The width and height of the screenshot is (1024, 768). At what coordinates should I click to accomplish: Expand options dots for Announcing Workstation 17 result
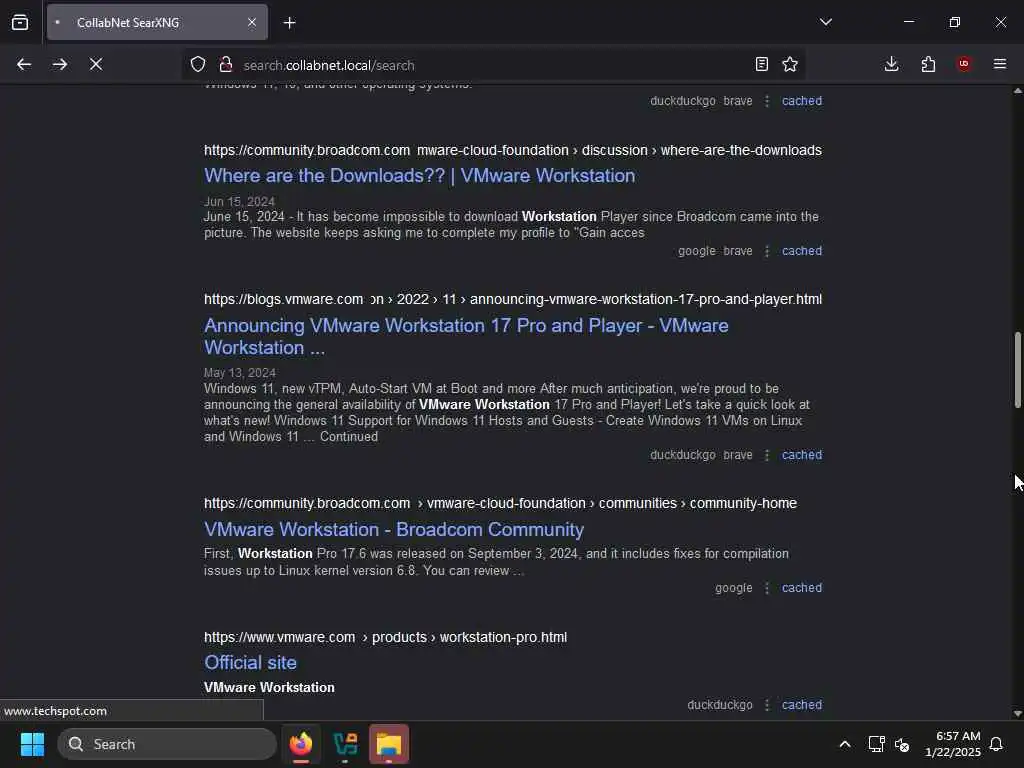click(x=767, y=455)
